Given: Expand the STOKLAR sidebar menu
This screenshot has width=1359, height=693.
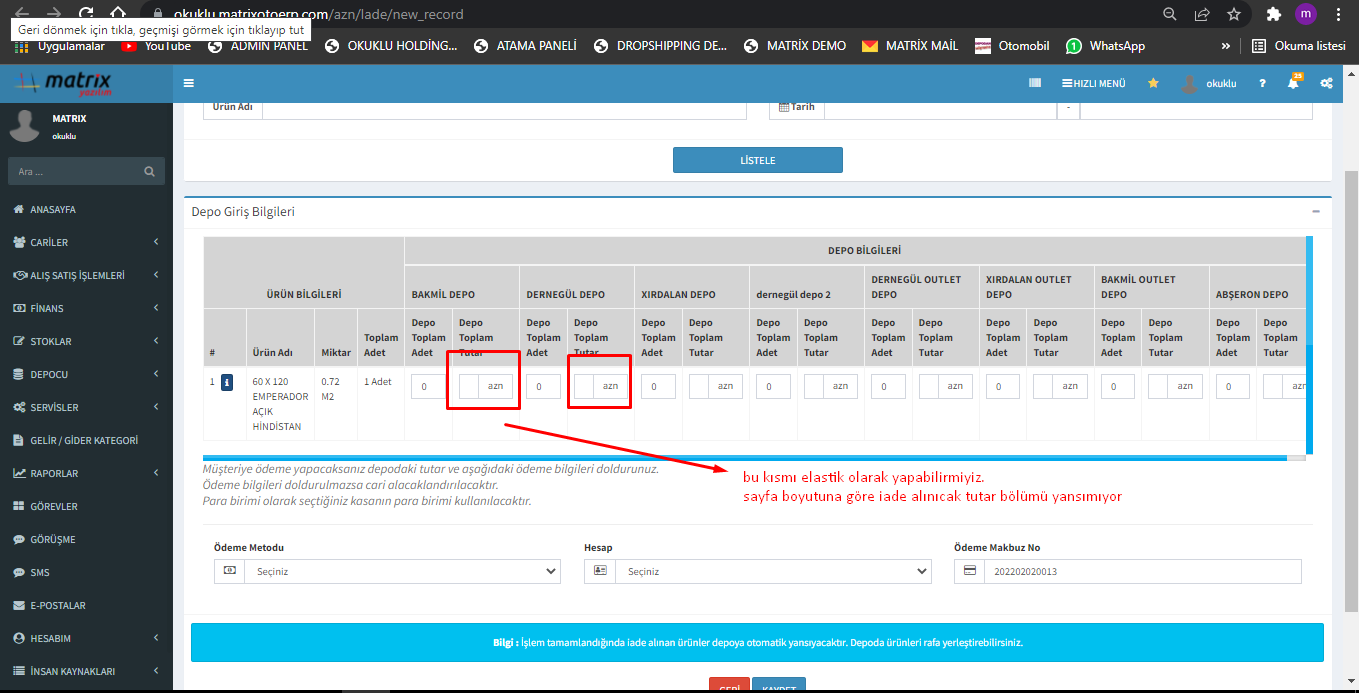Looking at the screenshot, I should 86,341.
